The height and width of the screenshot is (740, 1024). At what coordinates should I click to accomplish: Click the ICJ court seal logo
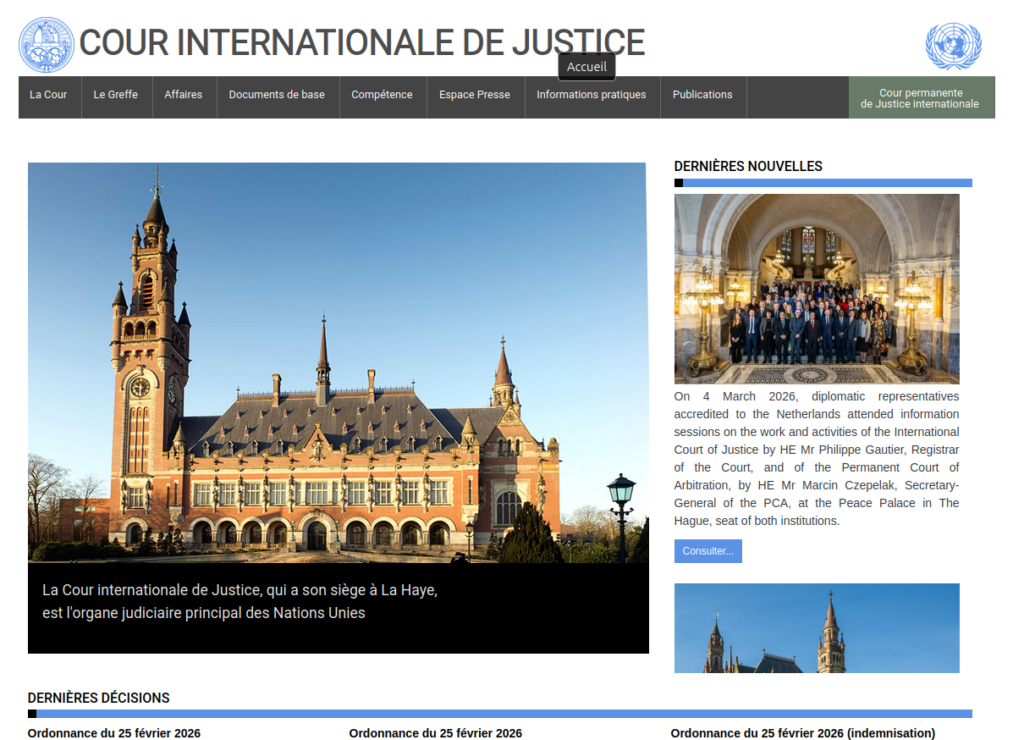pos(46,45)
